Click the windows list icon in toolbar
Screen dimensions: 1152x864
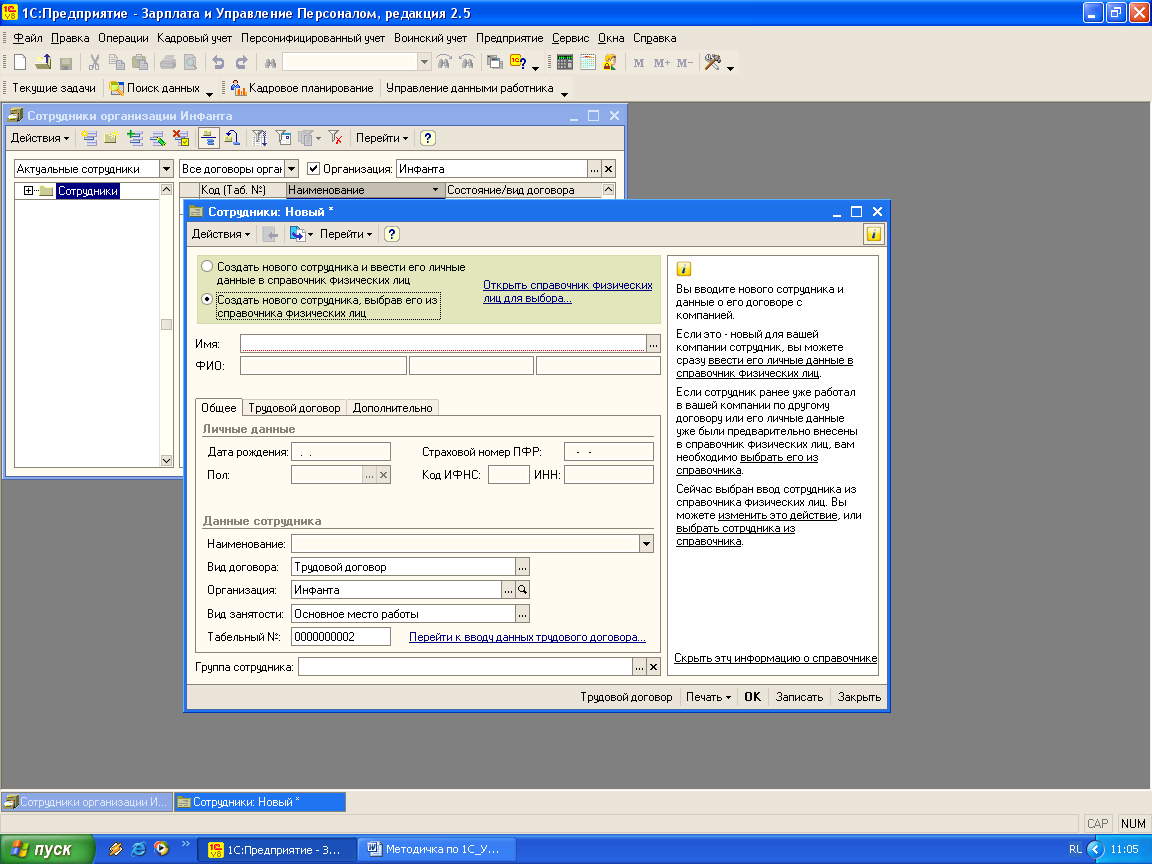tap(495, 62)
